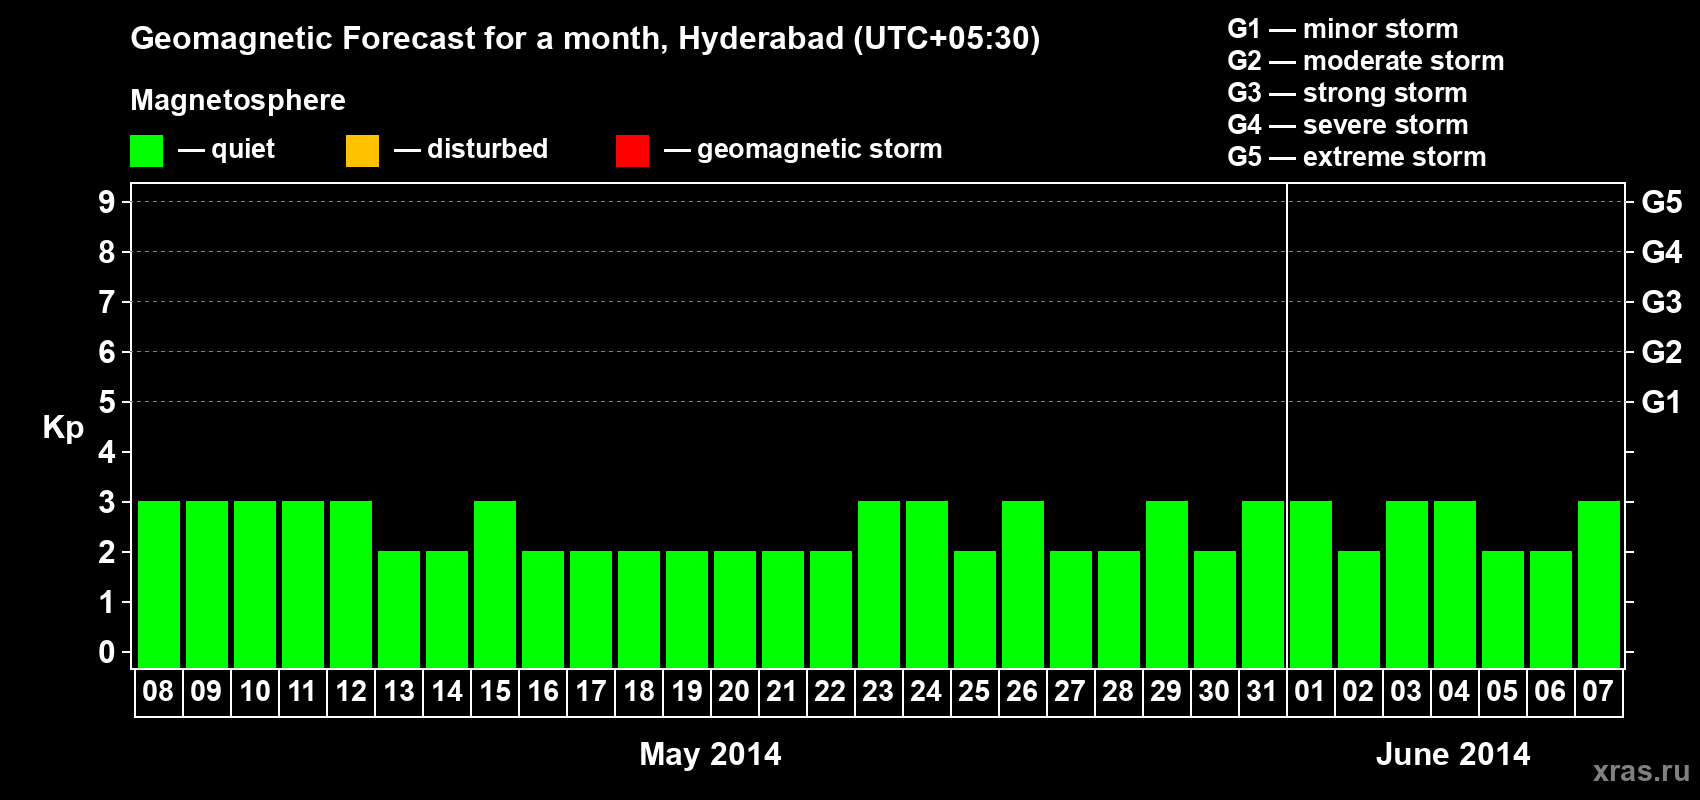Click the Kp value 9 axis label
Image resolution: width=1700 pixels, height=800 pixels.
107,203
